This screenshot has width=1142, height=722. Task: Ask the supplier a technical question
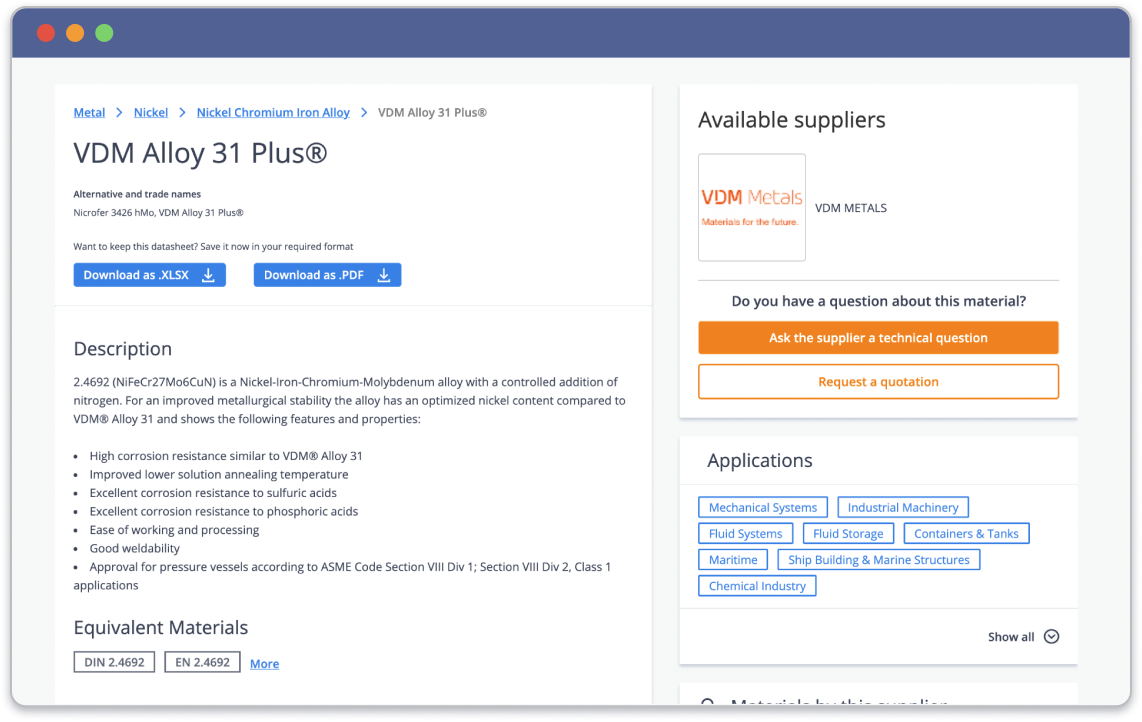[878, 338]
